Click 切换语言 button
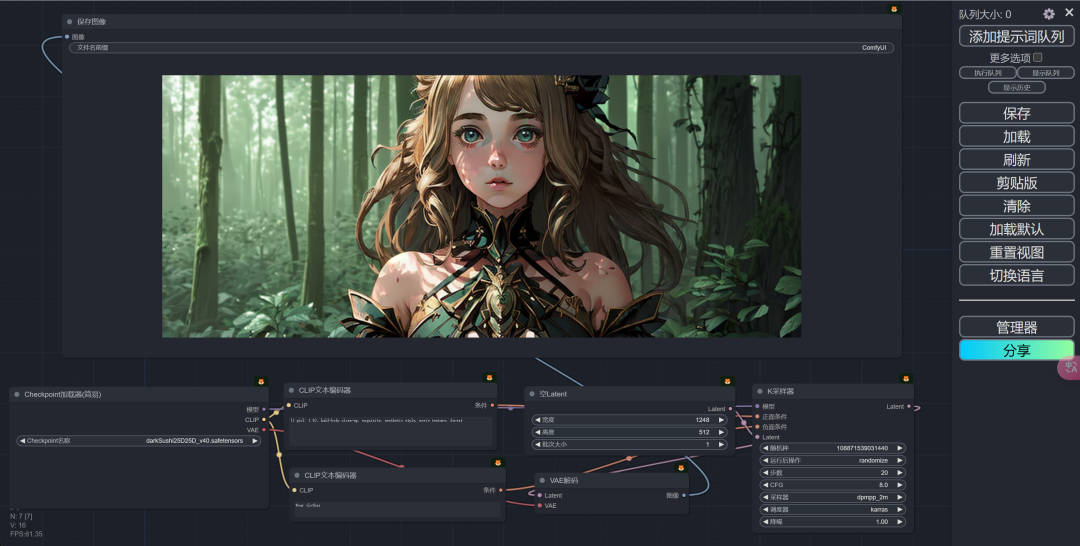This screenshot has height=546, width=1080. tap(1017, 275)
